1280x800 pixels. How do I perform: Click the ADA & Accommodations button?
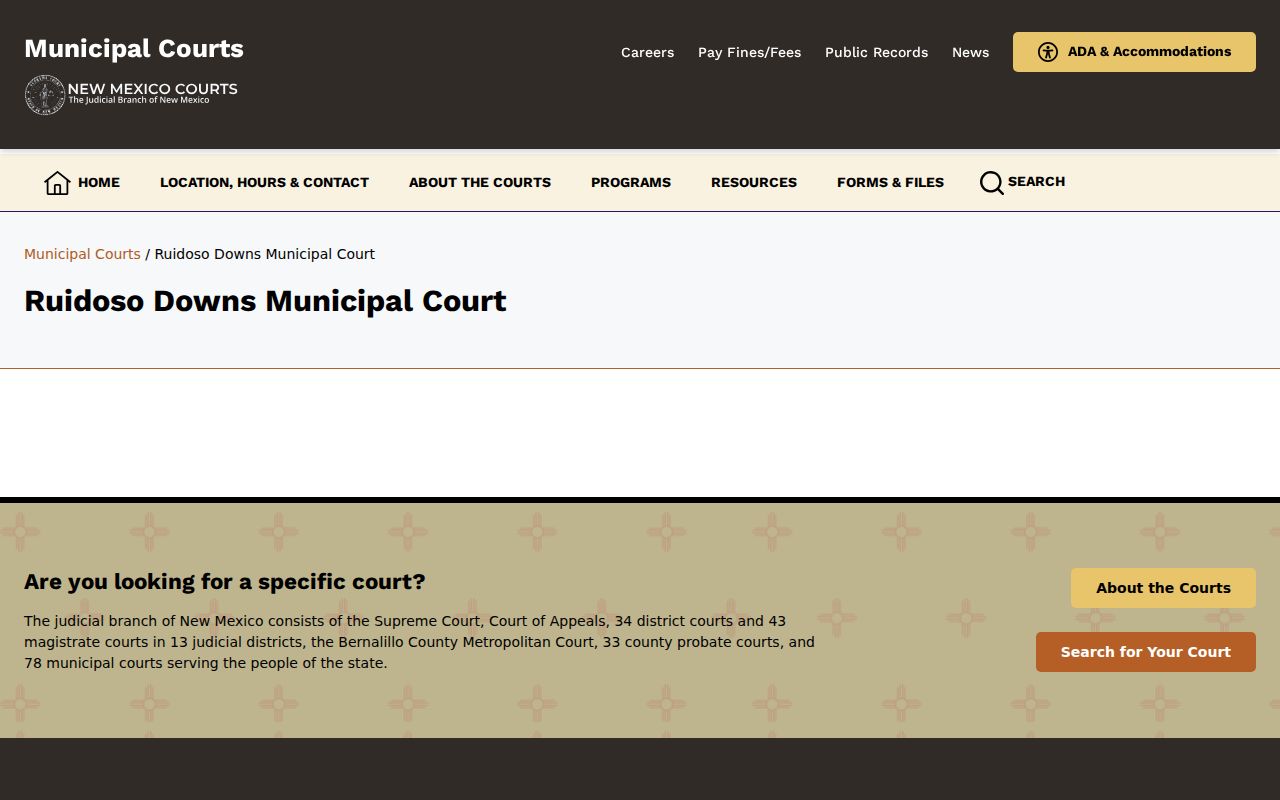pos(1134,52)
